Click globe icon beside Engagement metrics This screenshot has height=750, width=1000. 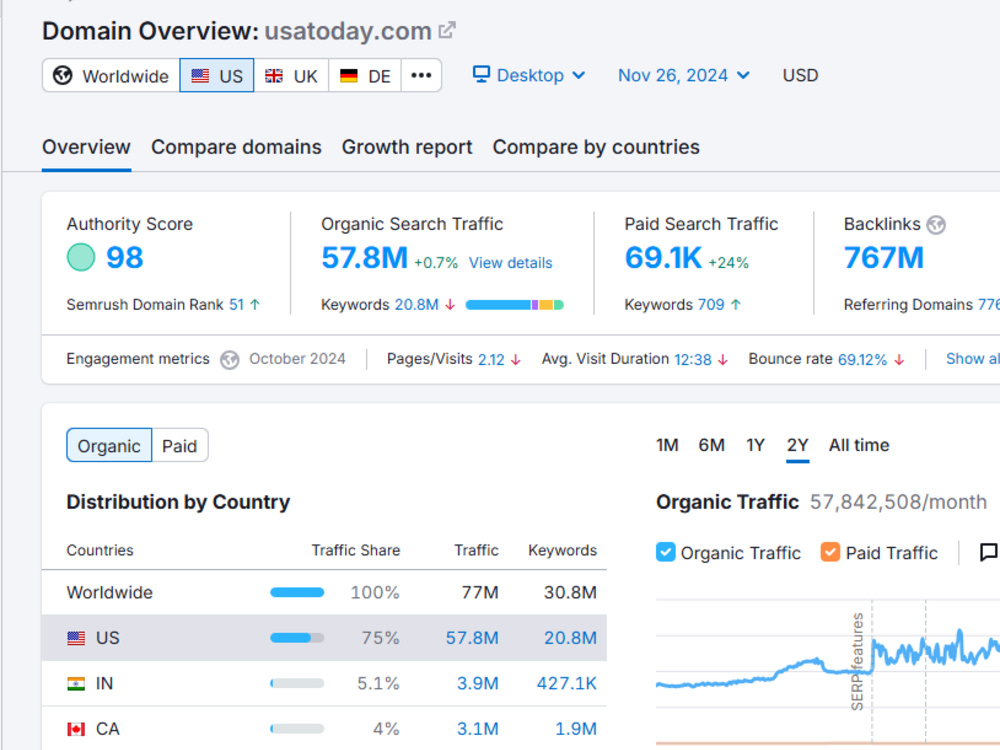[x=230, y=360]
